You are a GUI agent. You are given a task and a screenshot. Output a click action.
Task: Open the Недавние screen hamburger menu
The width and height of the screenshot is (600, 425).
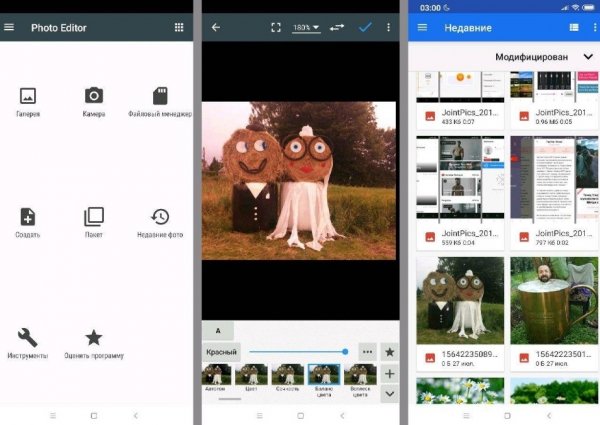tap(422, 28)
